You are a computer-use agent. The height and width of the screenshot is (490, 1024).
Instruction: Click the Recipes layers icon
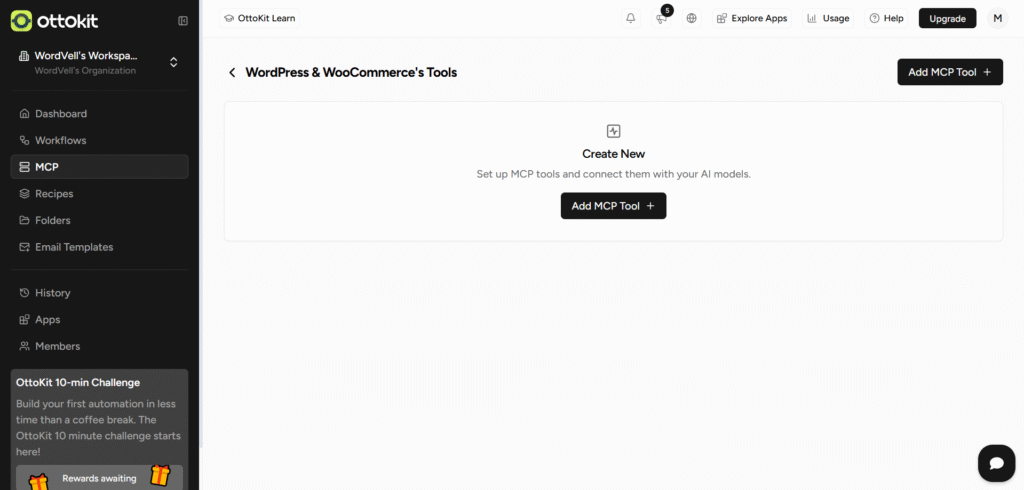24,193
